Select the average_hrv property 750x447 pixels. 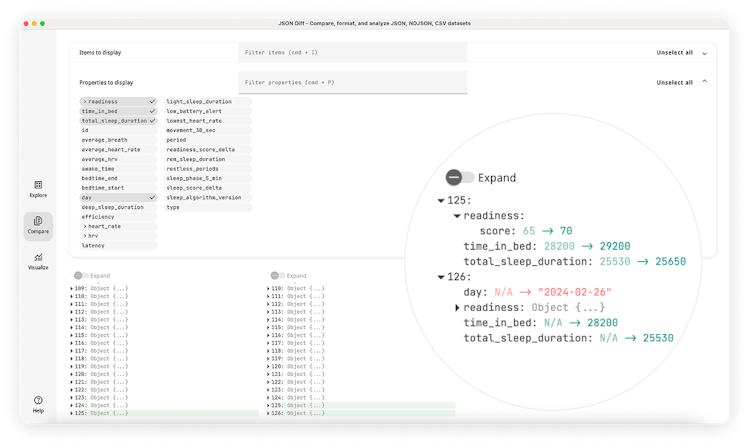pyautogui.click(x=101, y=159)
